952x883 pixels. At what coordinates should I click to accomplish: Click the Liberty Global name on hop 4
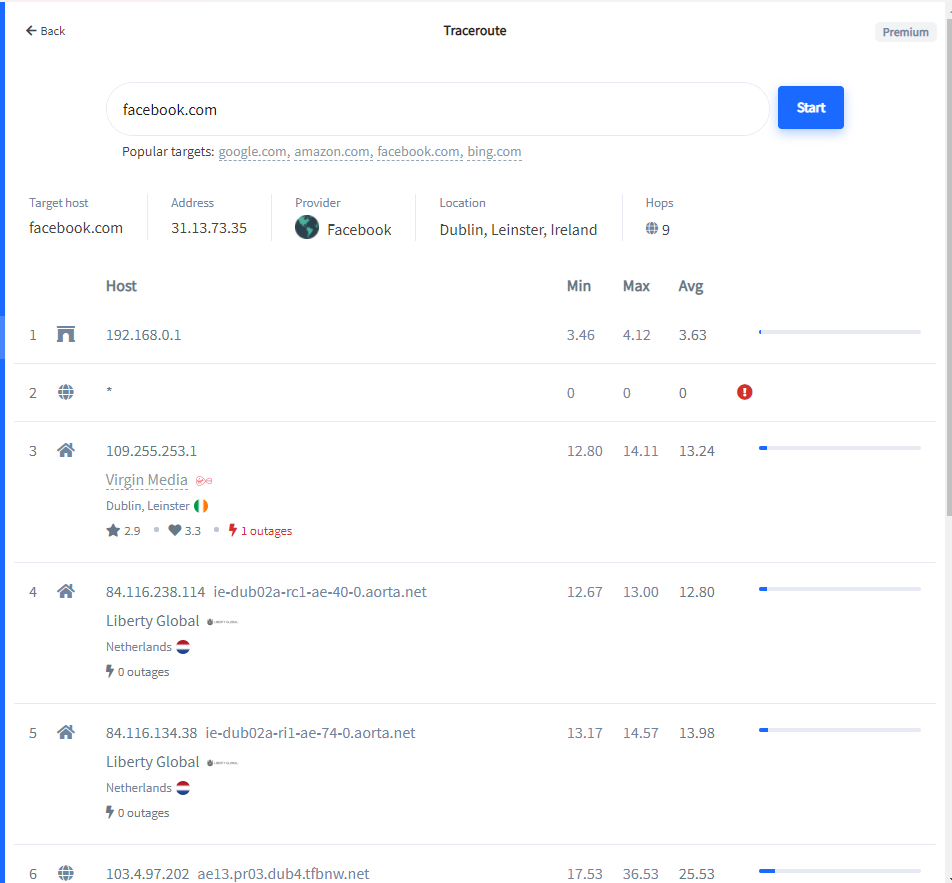click(152, 621)
